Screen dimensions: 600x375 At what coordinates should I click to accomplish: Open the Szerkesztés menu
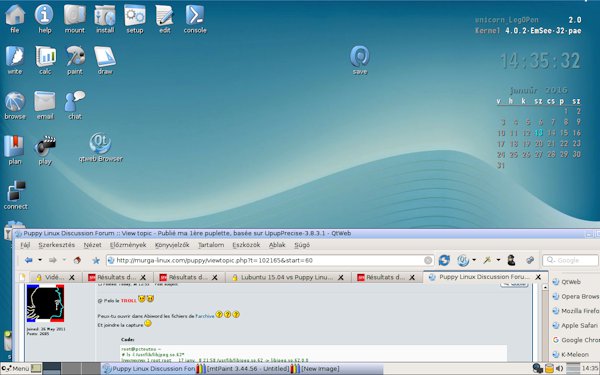[57, 245]
